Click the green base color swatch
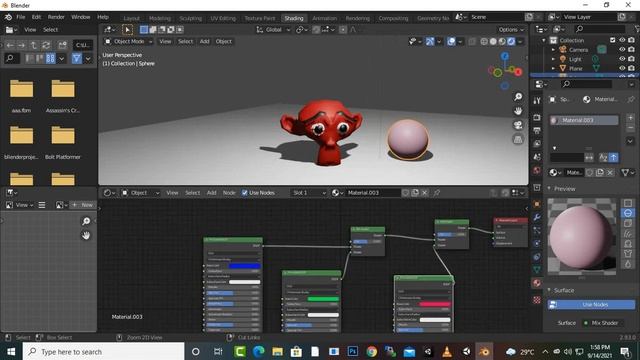Screen dimensions: 640x360 tap(323, 299)
